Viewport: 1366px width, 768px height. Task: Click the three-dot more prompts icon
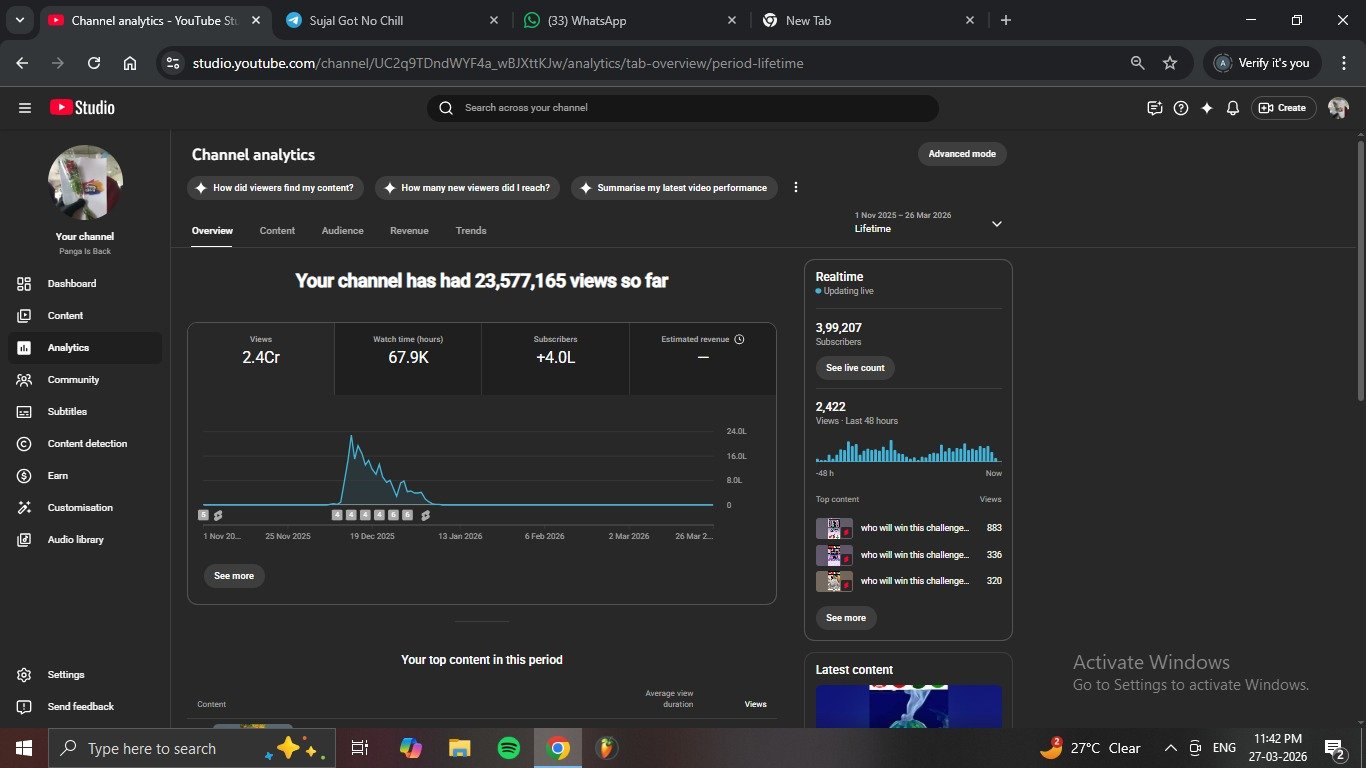tap(796, 188)
